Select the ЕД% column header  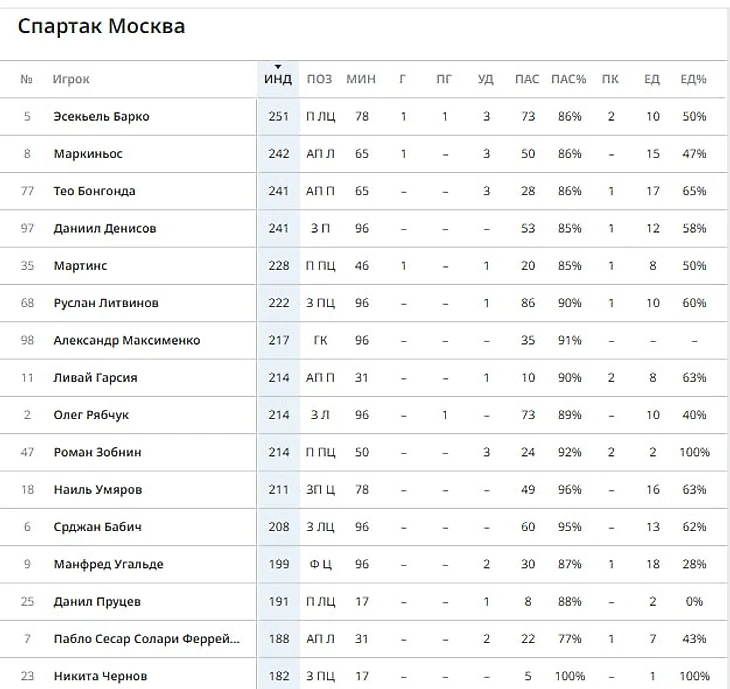(x=693, y=79)
